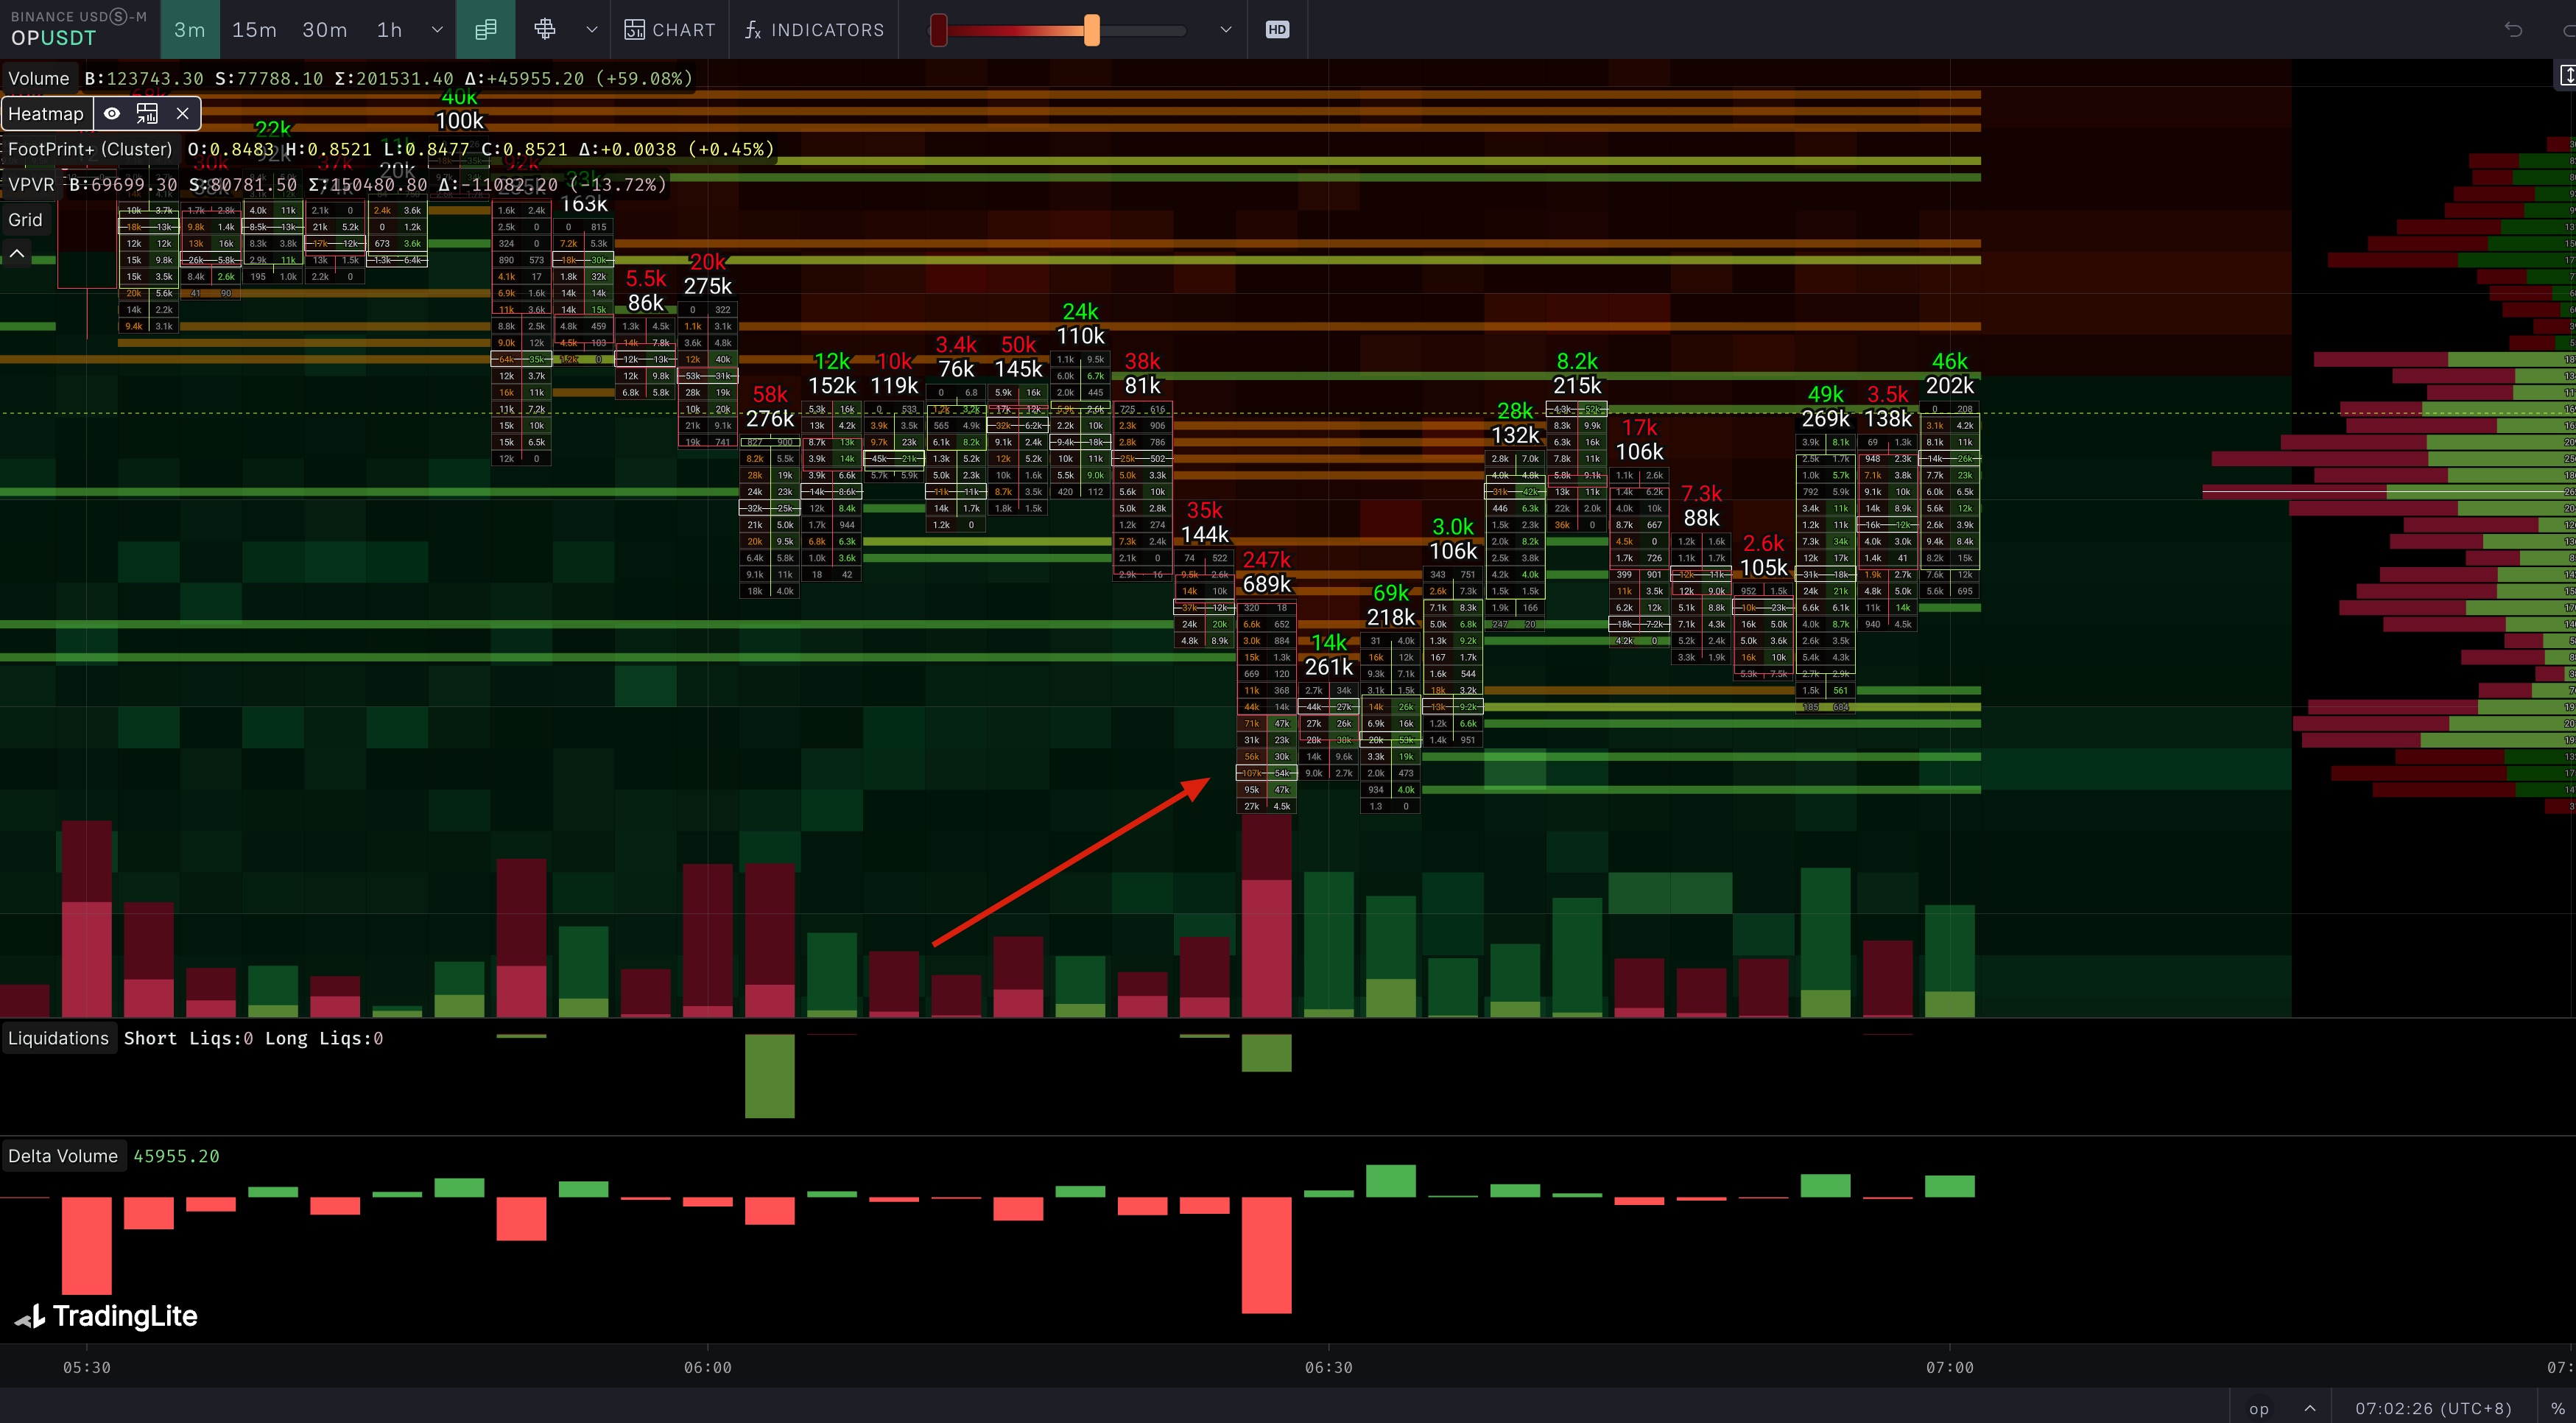This screenshot has width=2576, height=1423.
Task: Open the INDICATORS menu
Action: (x=814, y=30)
